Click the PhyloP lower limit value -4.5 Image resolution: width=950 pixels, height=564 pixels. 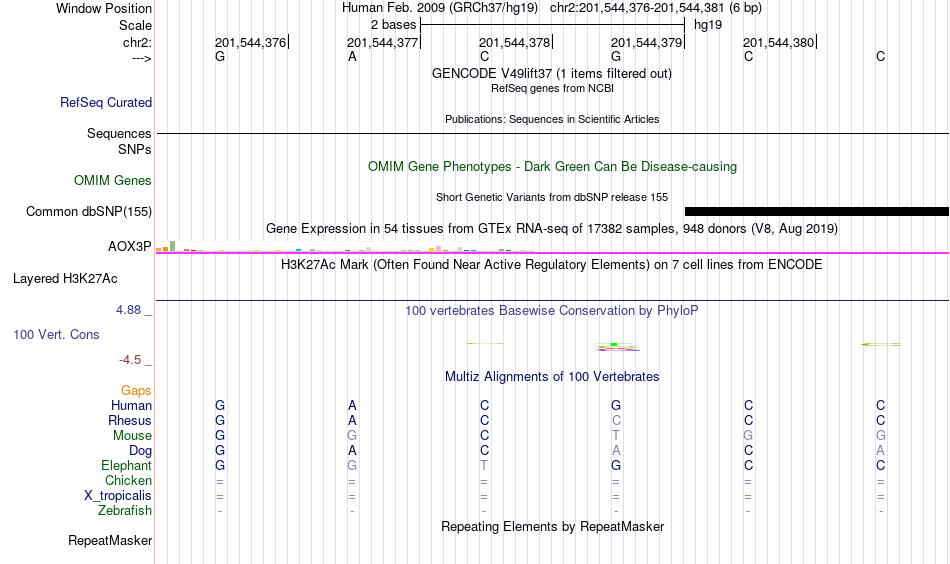[130, 360]
